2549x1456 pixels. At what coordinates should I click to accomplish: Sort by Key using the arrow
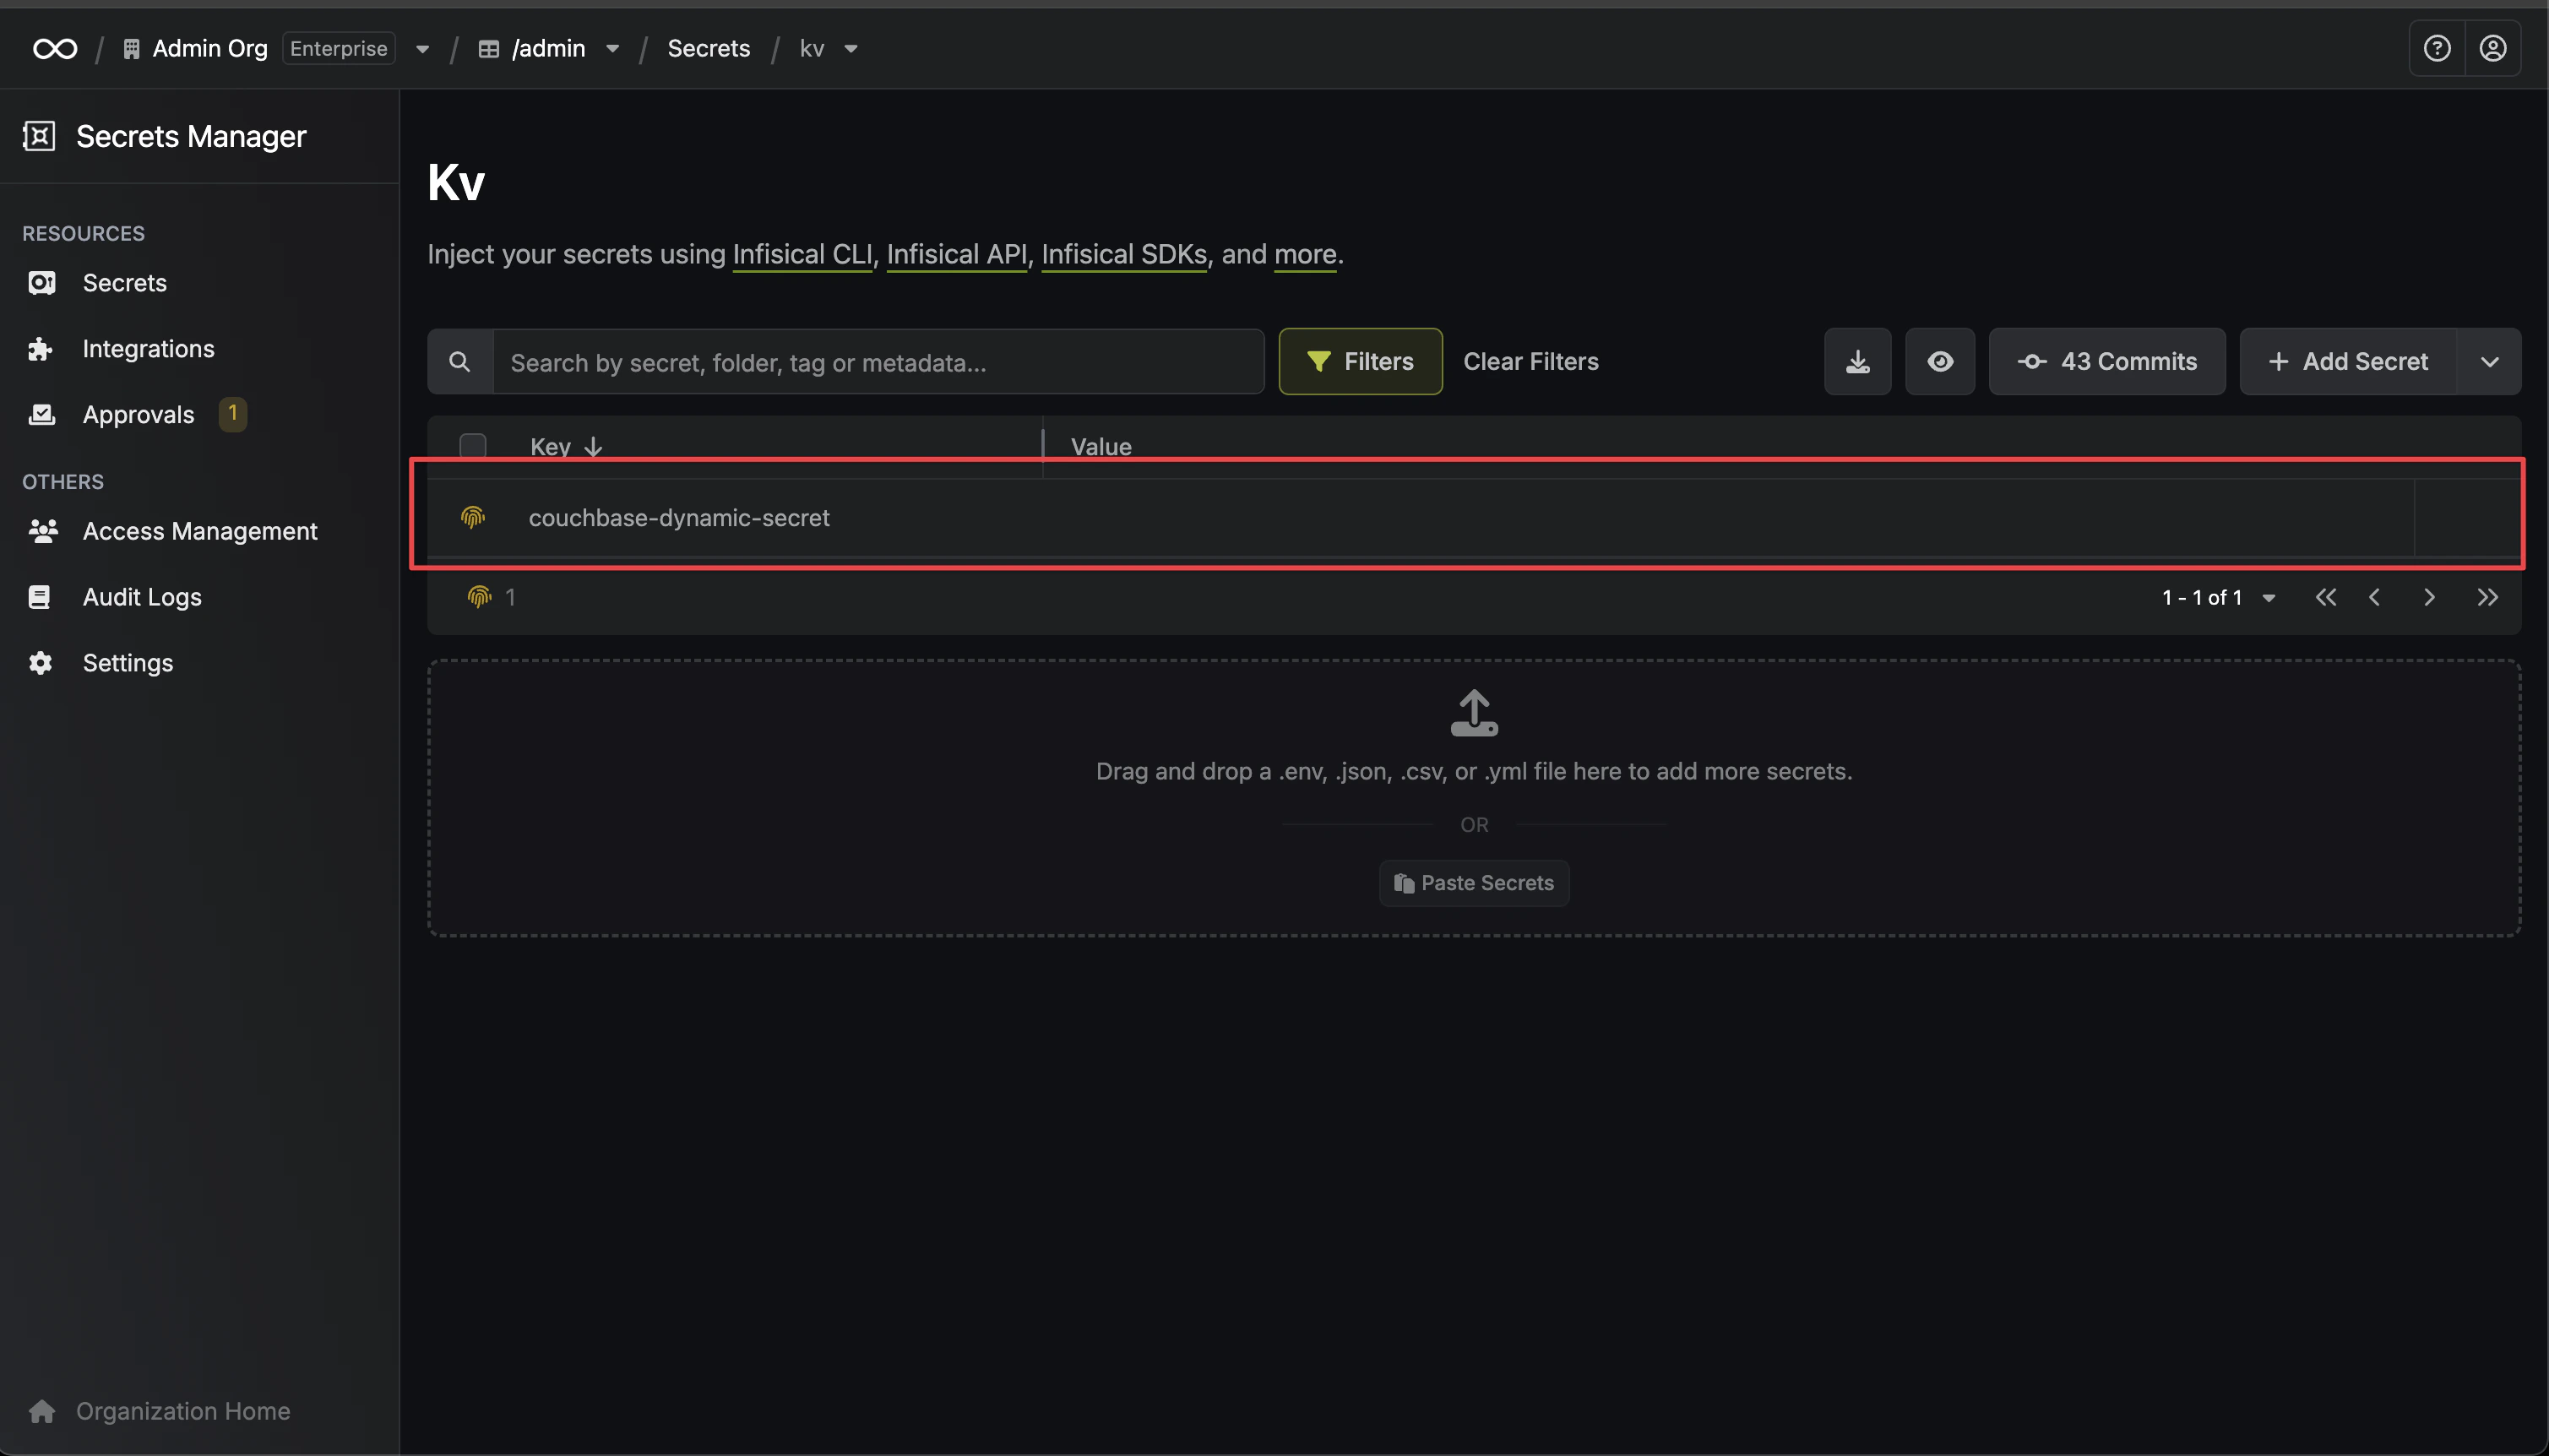click(594, 447)
